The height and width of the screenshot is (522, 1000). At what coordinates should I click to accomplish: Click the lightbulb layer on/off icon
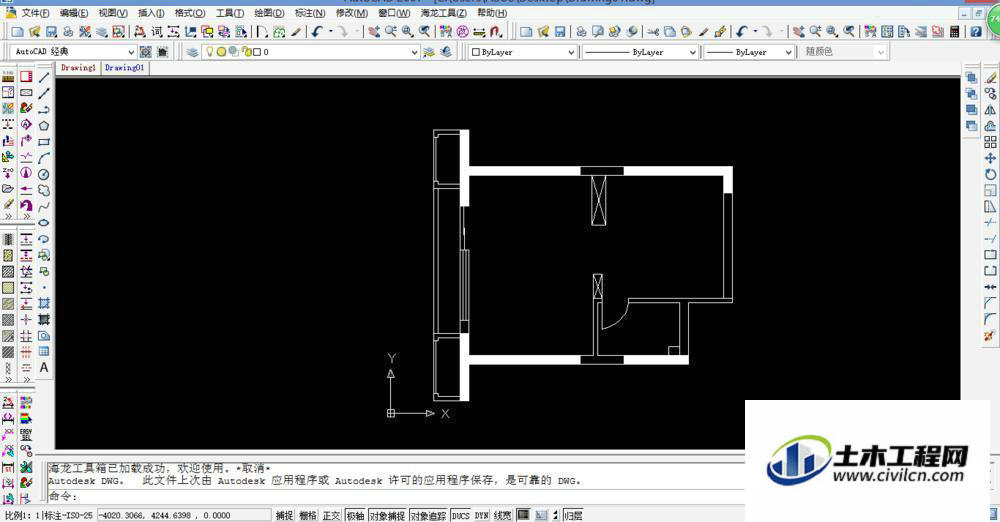coord(209,52)
